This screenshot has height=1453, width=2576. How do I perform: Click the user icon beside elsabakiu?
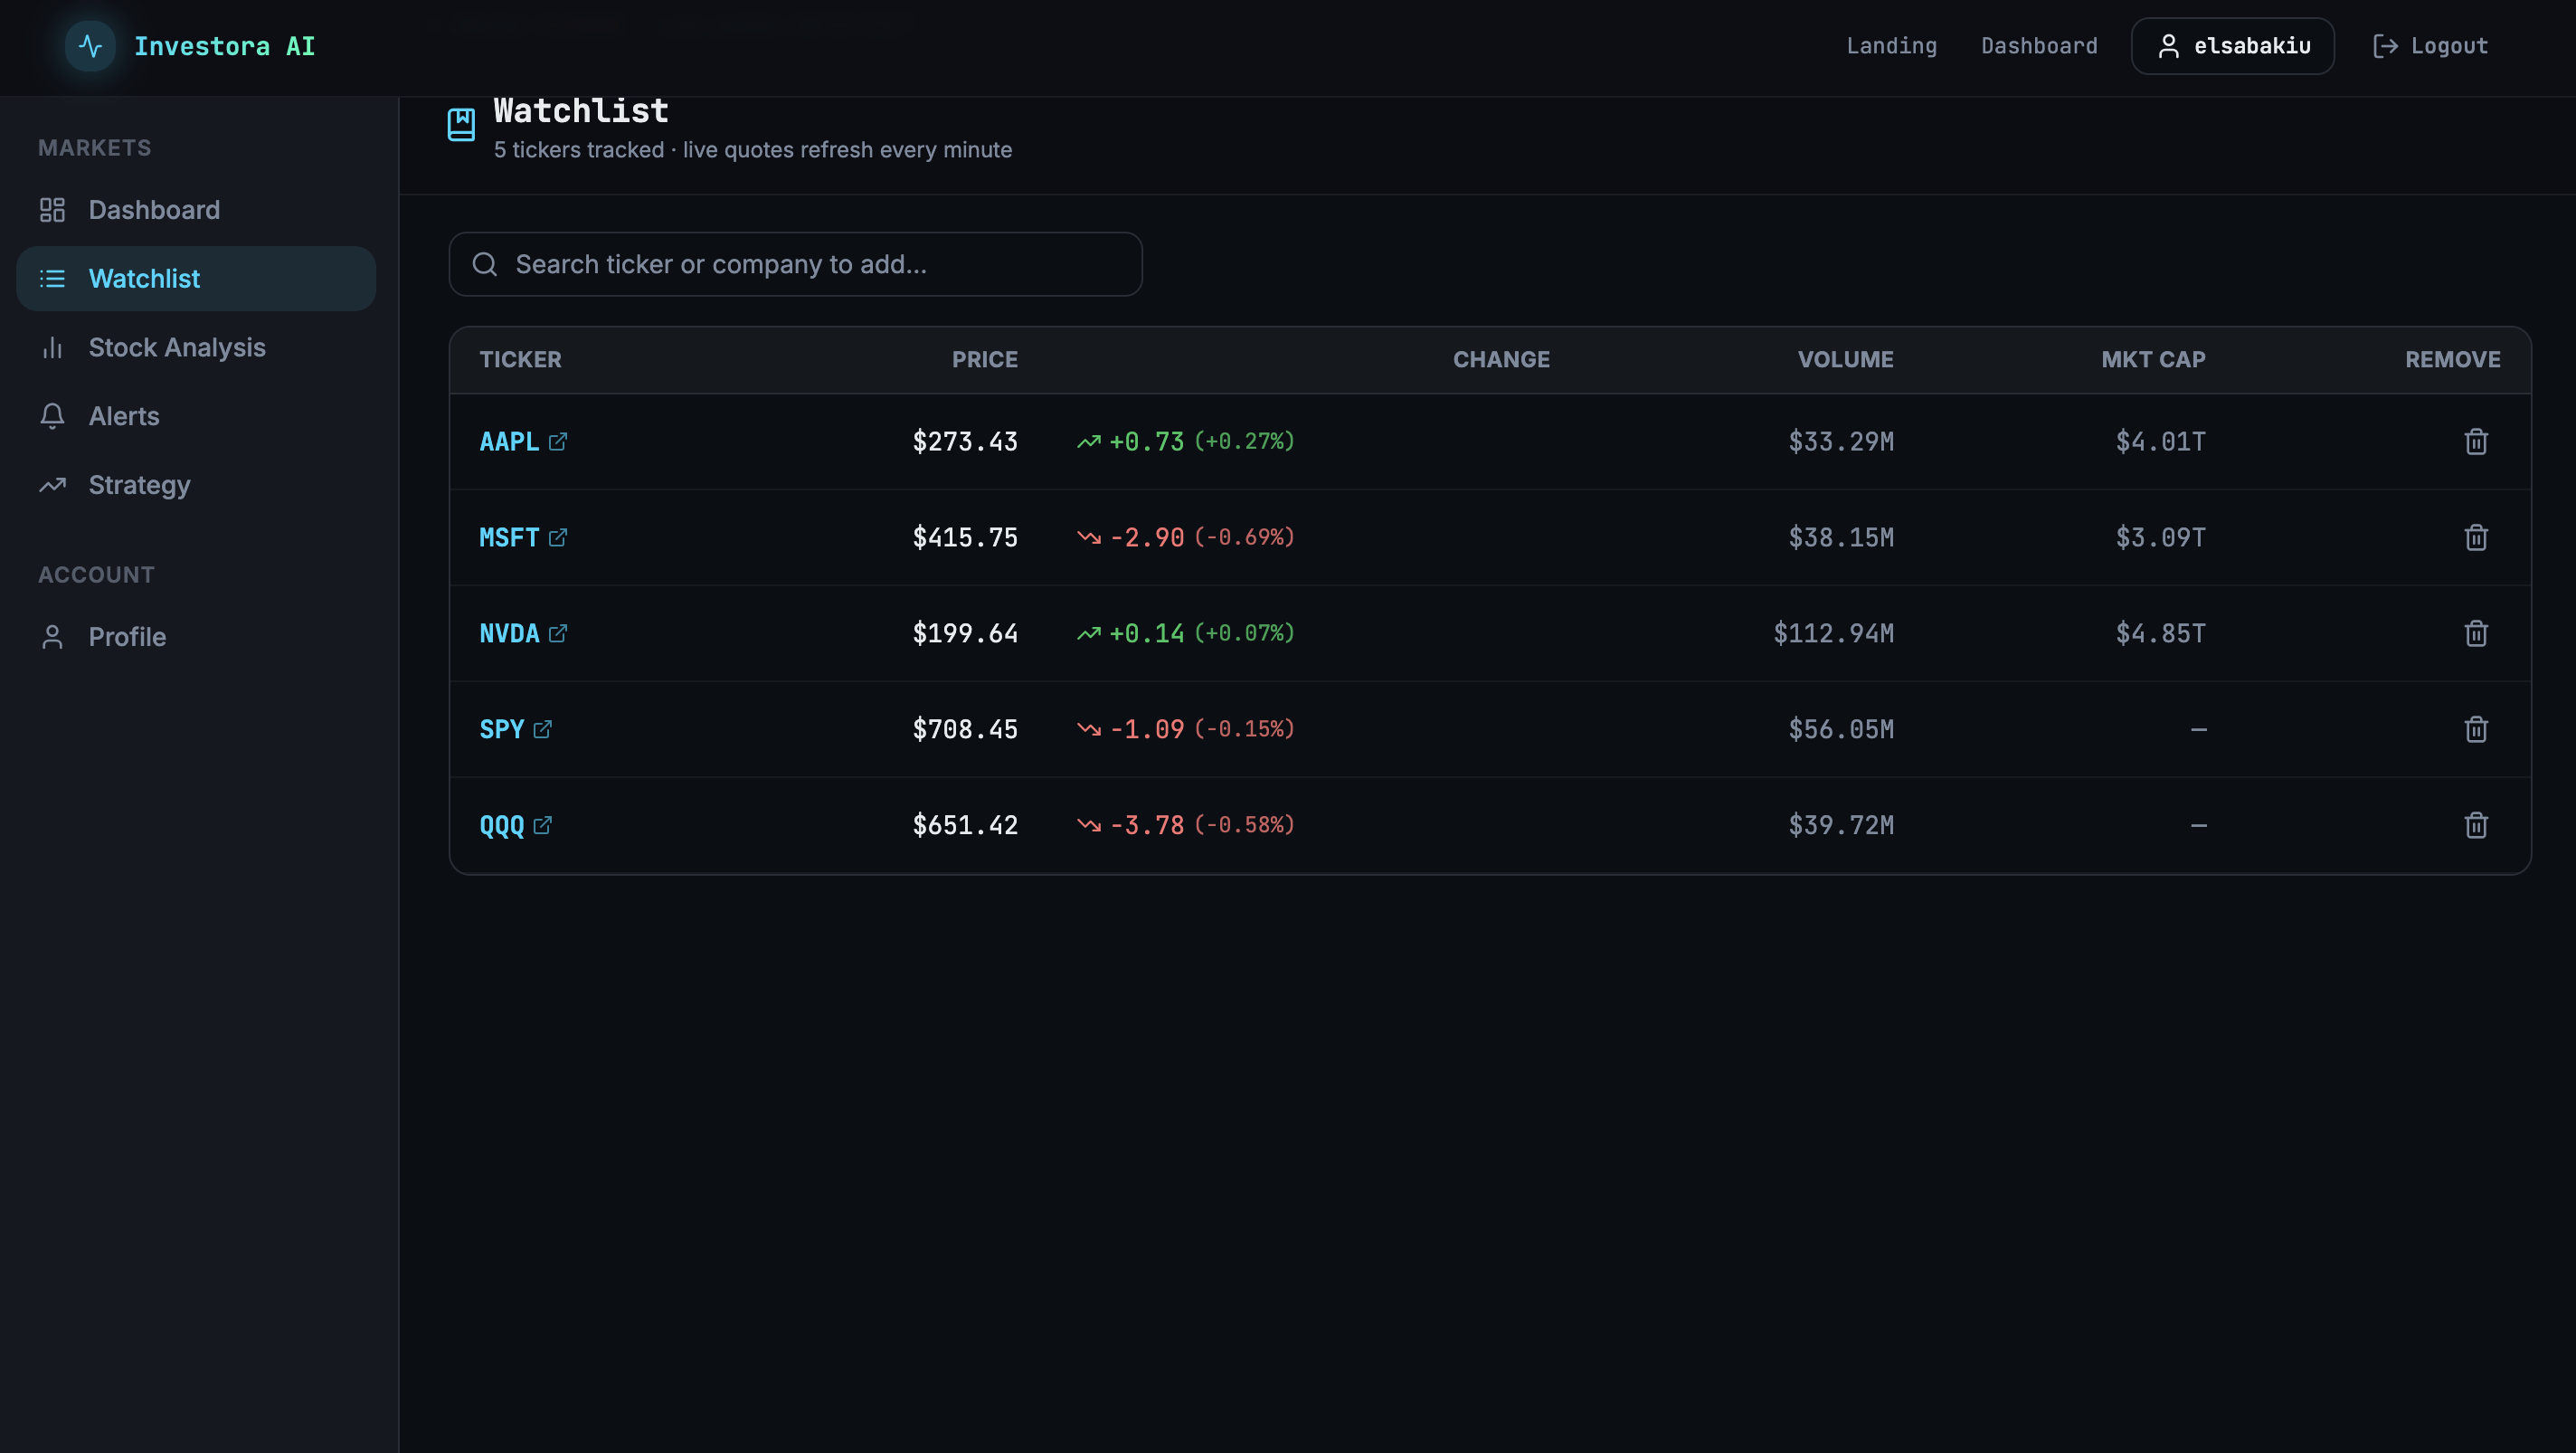tap(2168, 46)
